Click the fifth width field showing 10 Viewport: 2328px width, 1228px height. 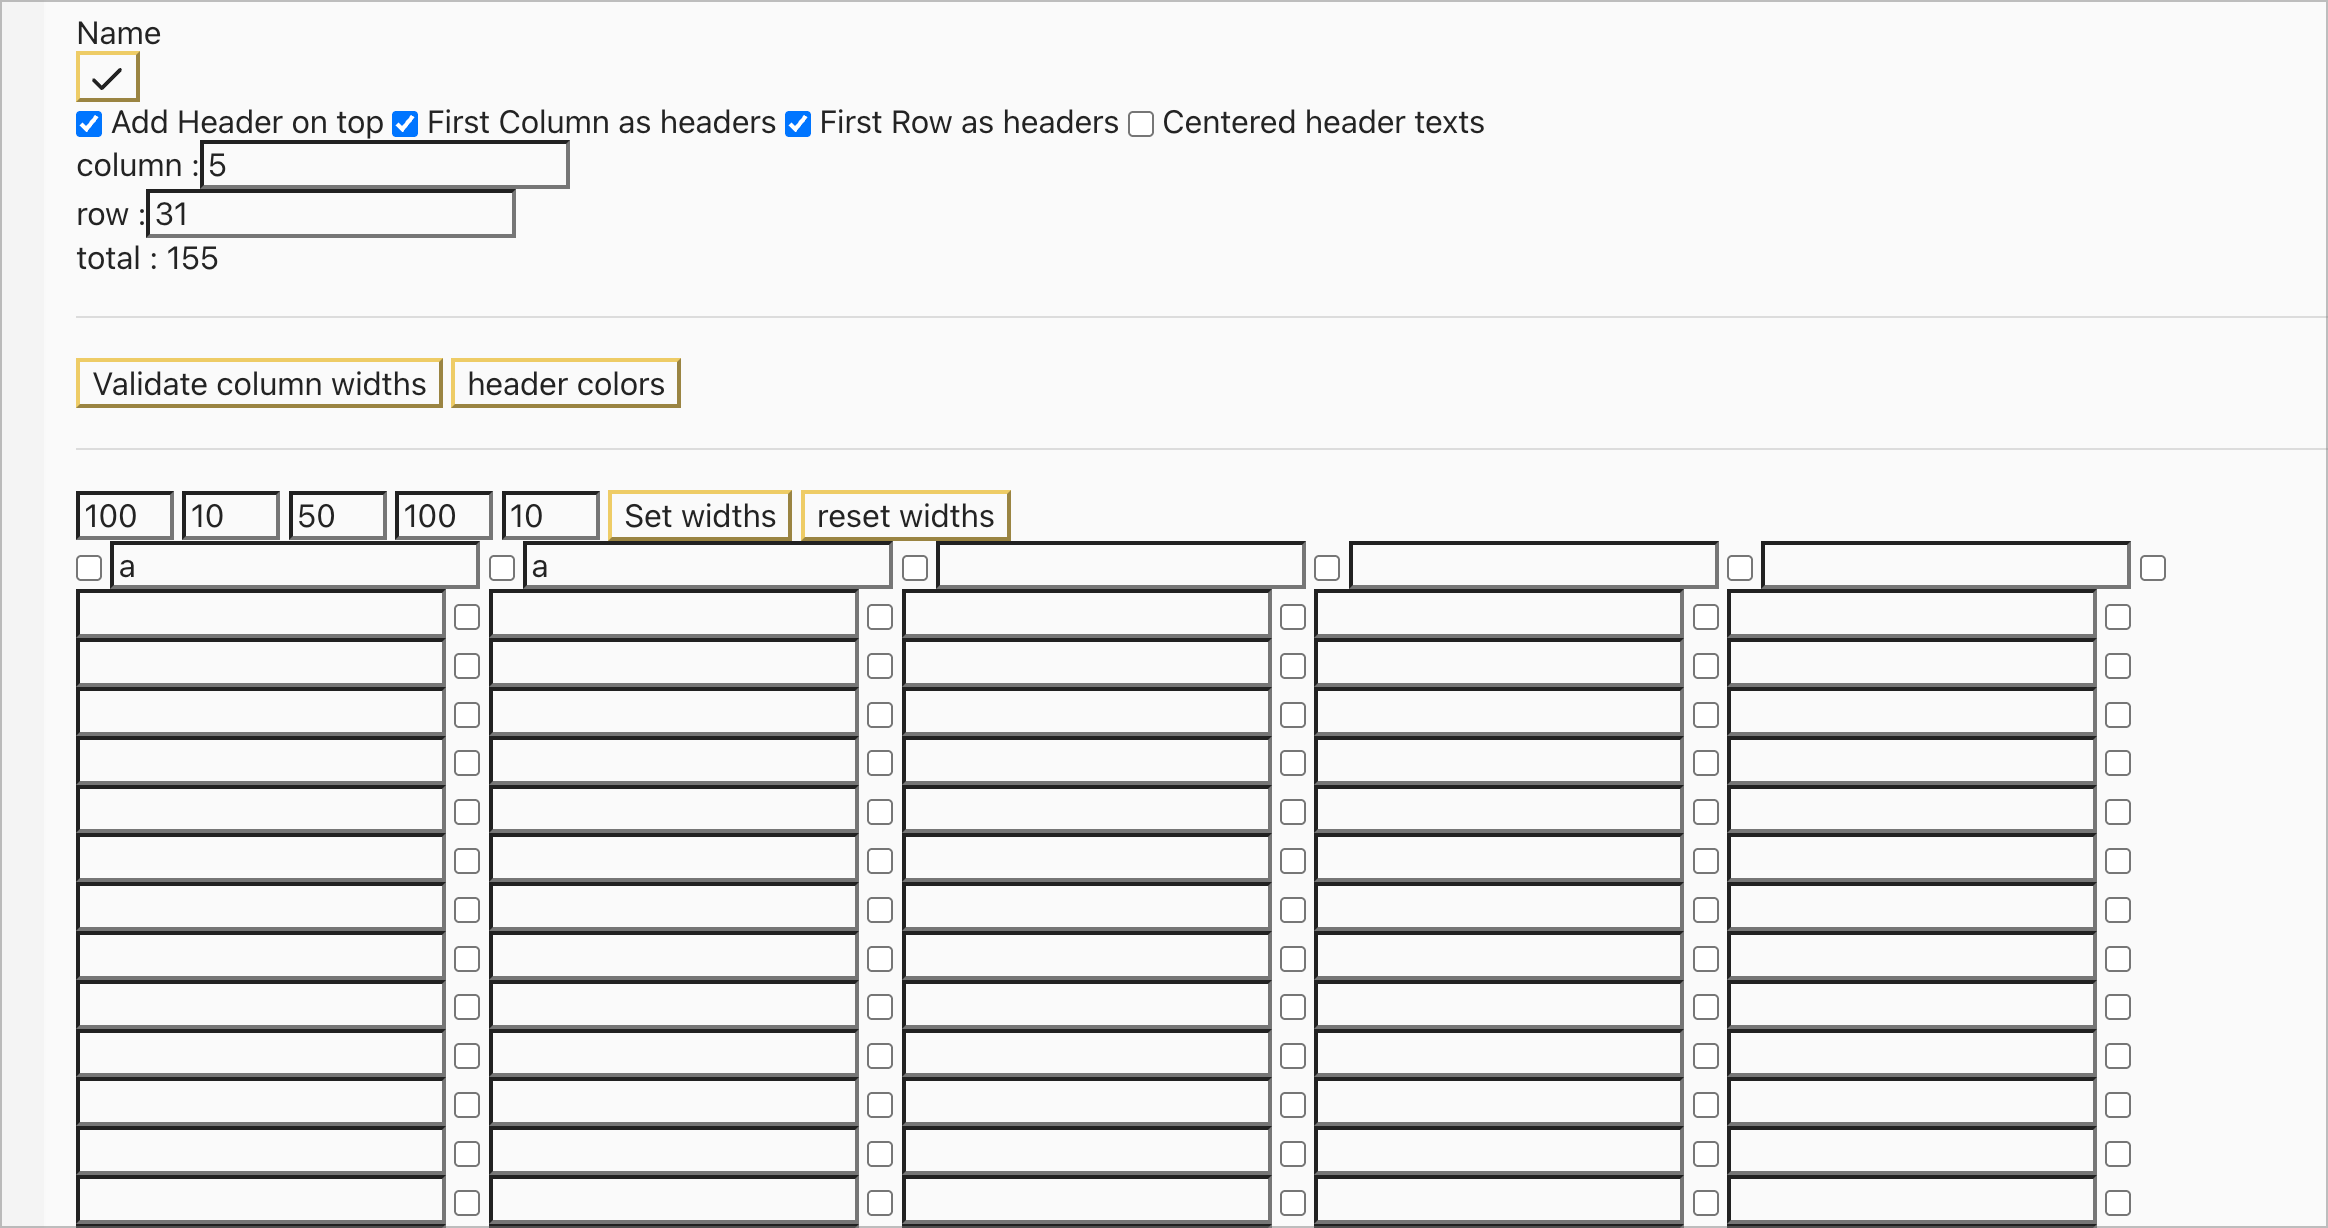tap(549, 516)
